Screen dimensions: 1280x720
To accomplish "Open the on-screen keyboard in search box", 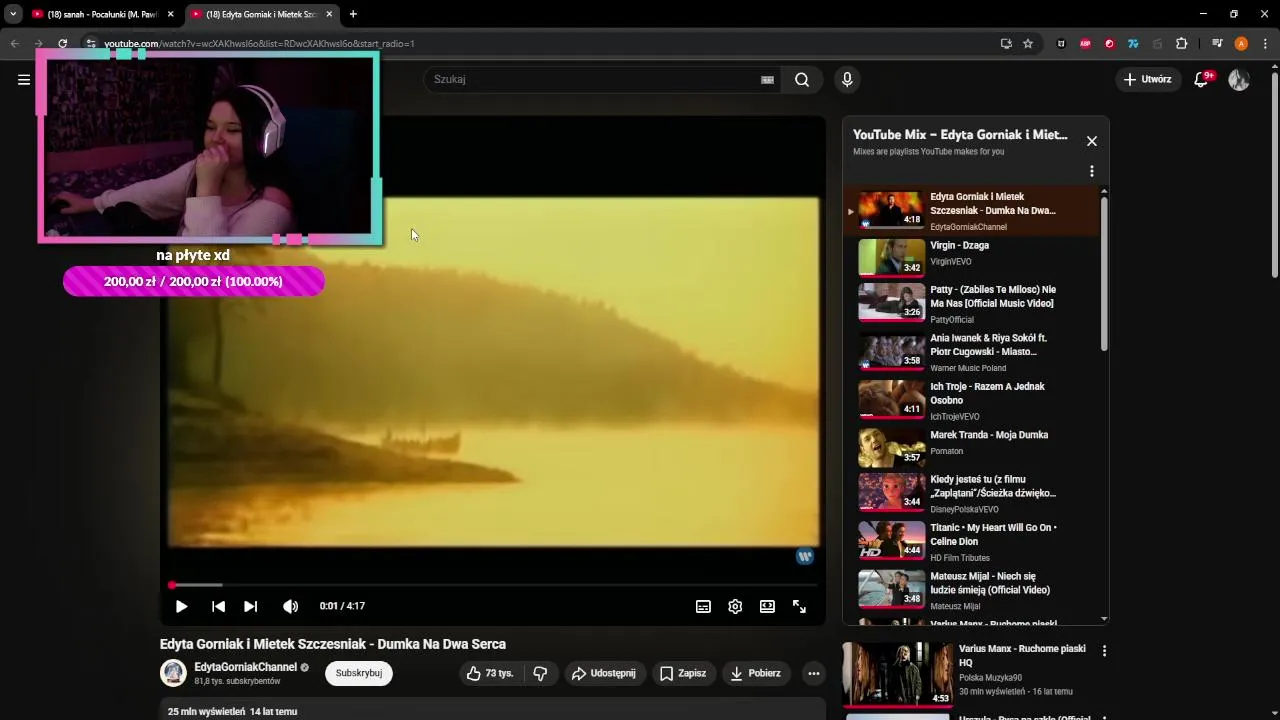I will tap(767, 80).
